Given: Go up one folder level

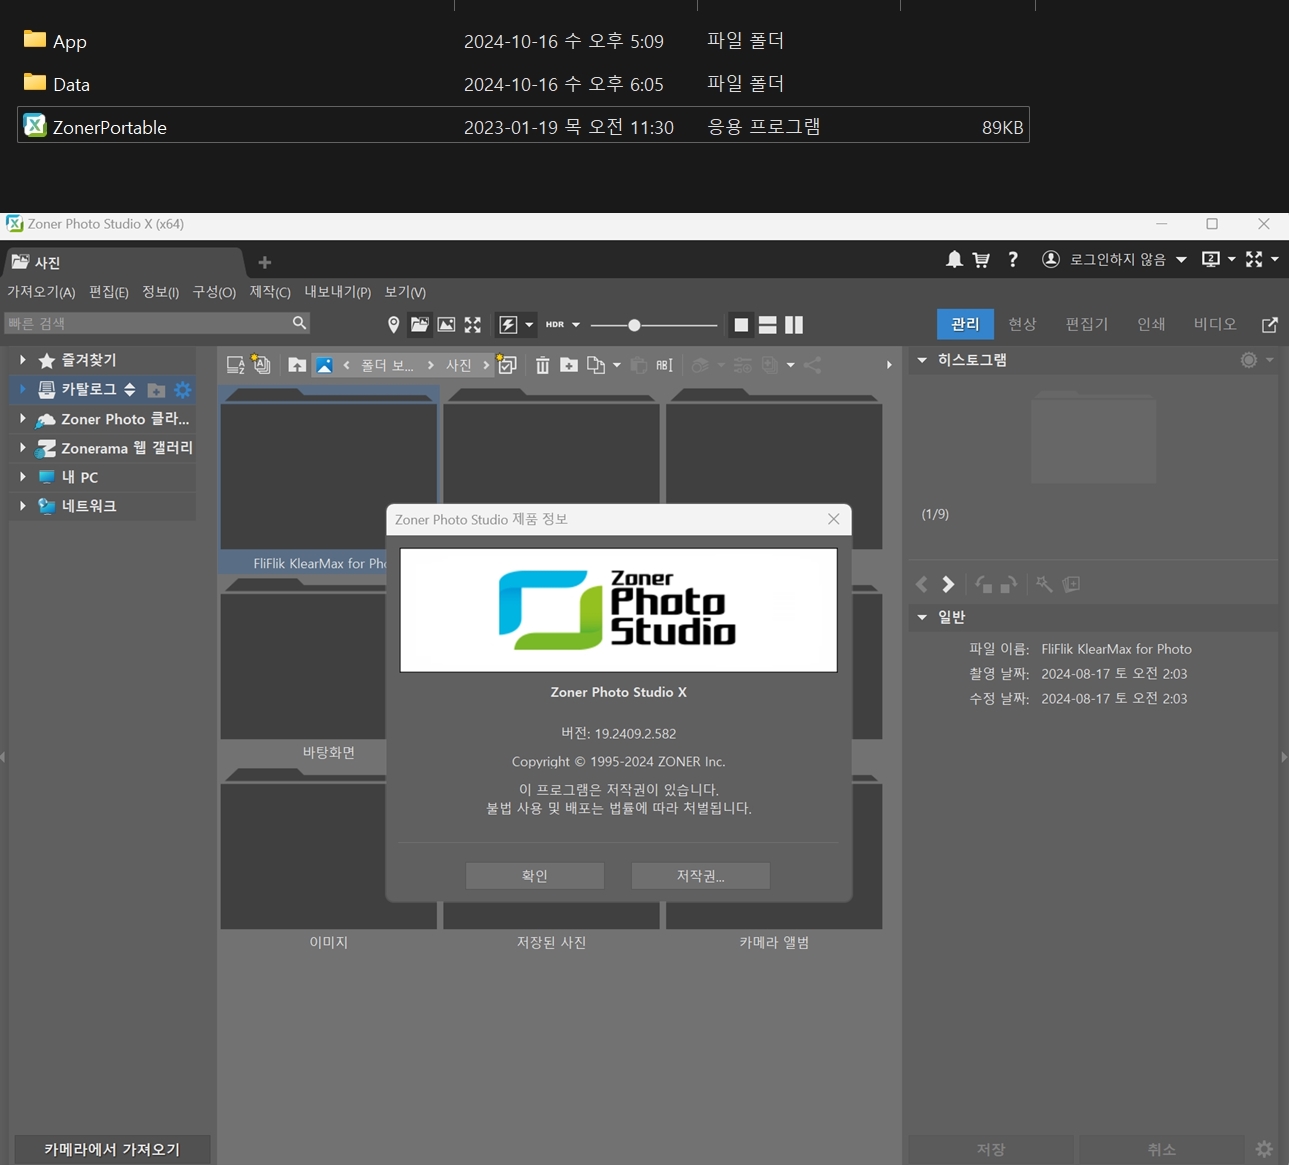Looking at the screenshot, I should 297,365.
